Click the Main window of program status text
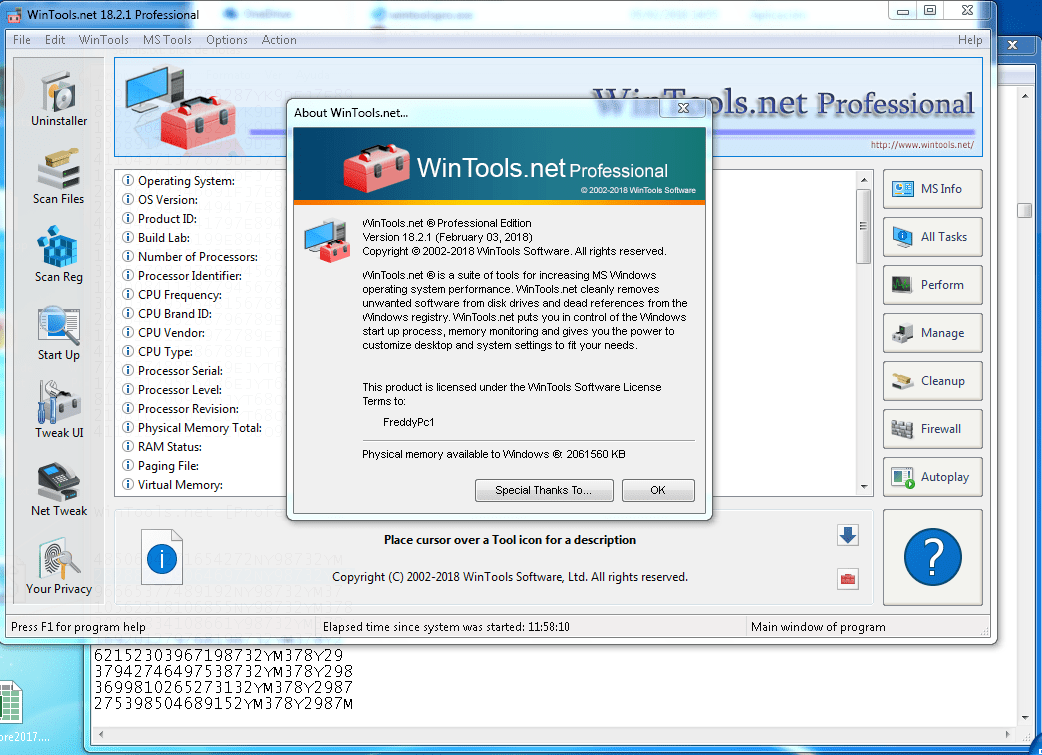Screen dimensions: 1042x755 (x=818, y=627)
